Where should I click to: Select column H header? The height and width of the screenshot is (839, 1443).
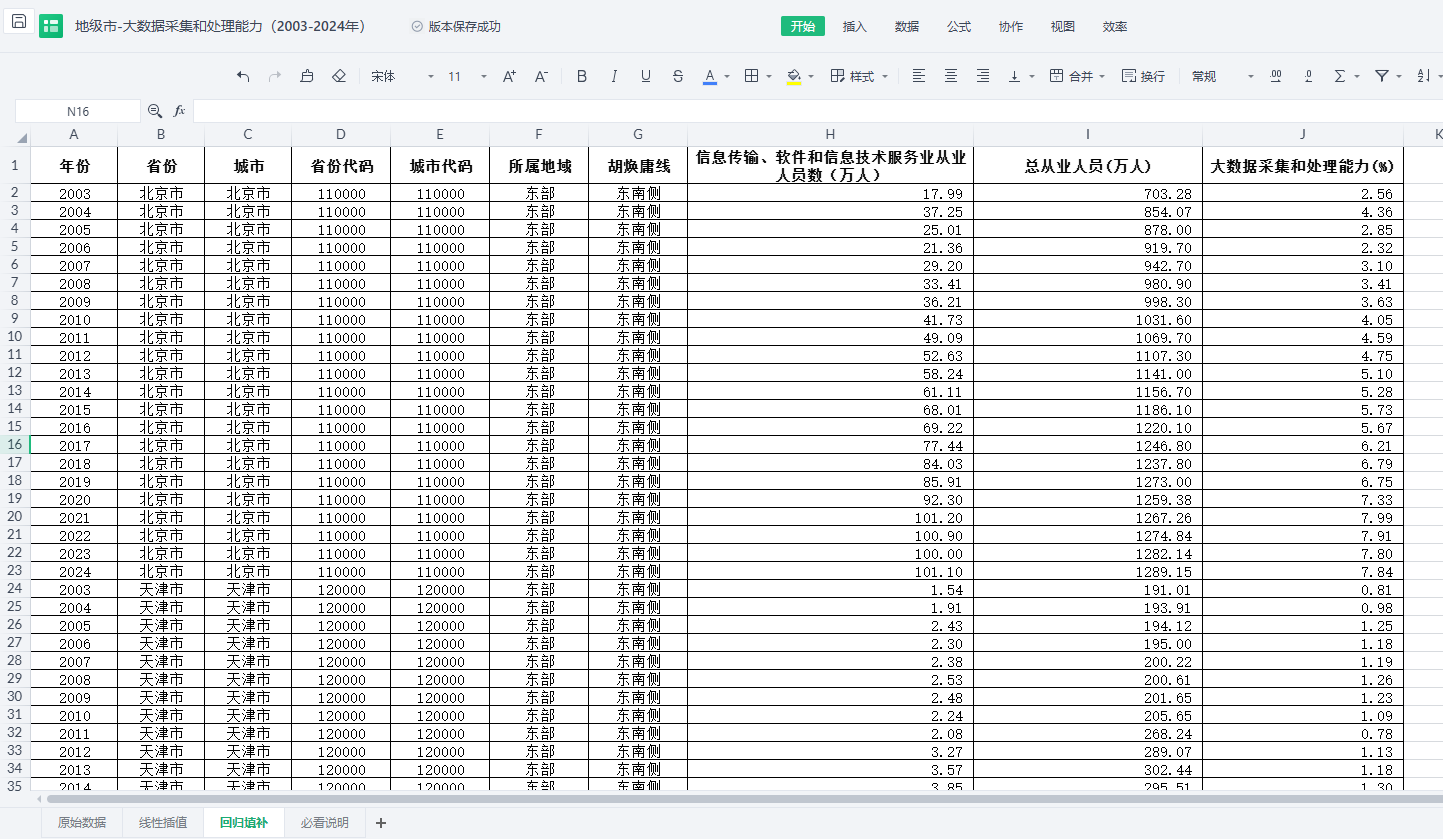[830, 135]
